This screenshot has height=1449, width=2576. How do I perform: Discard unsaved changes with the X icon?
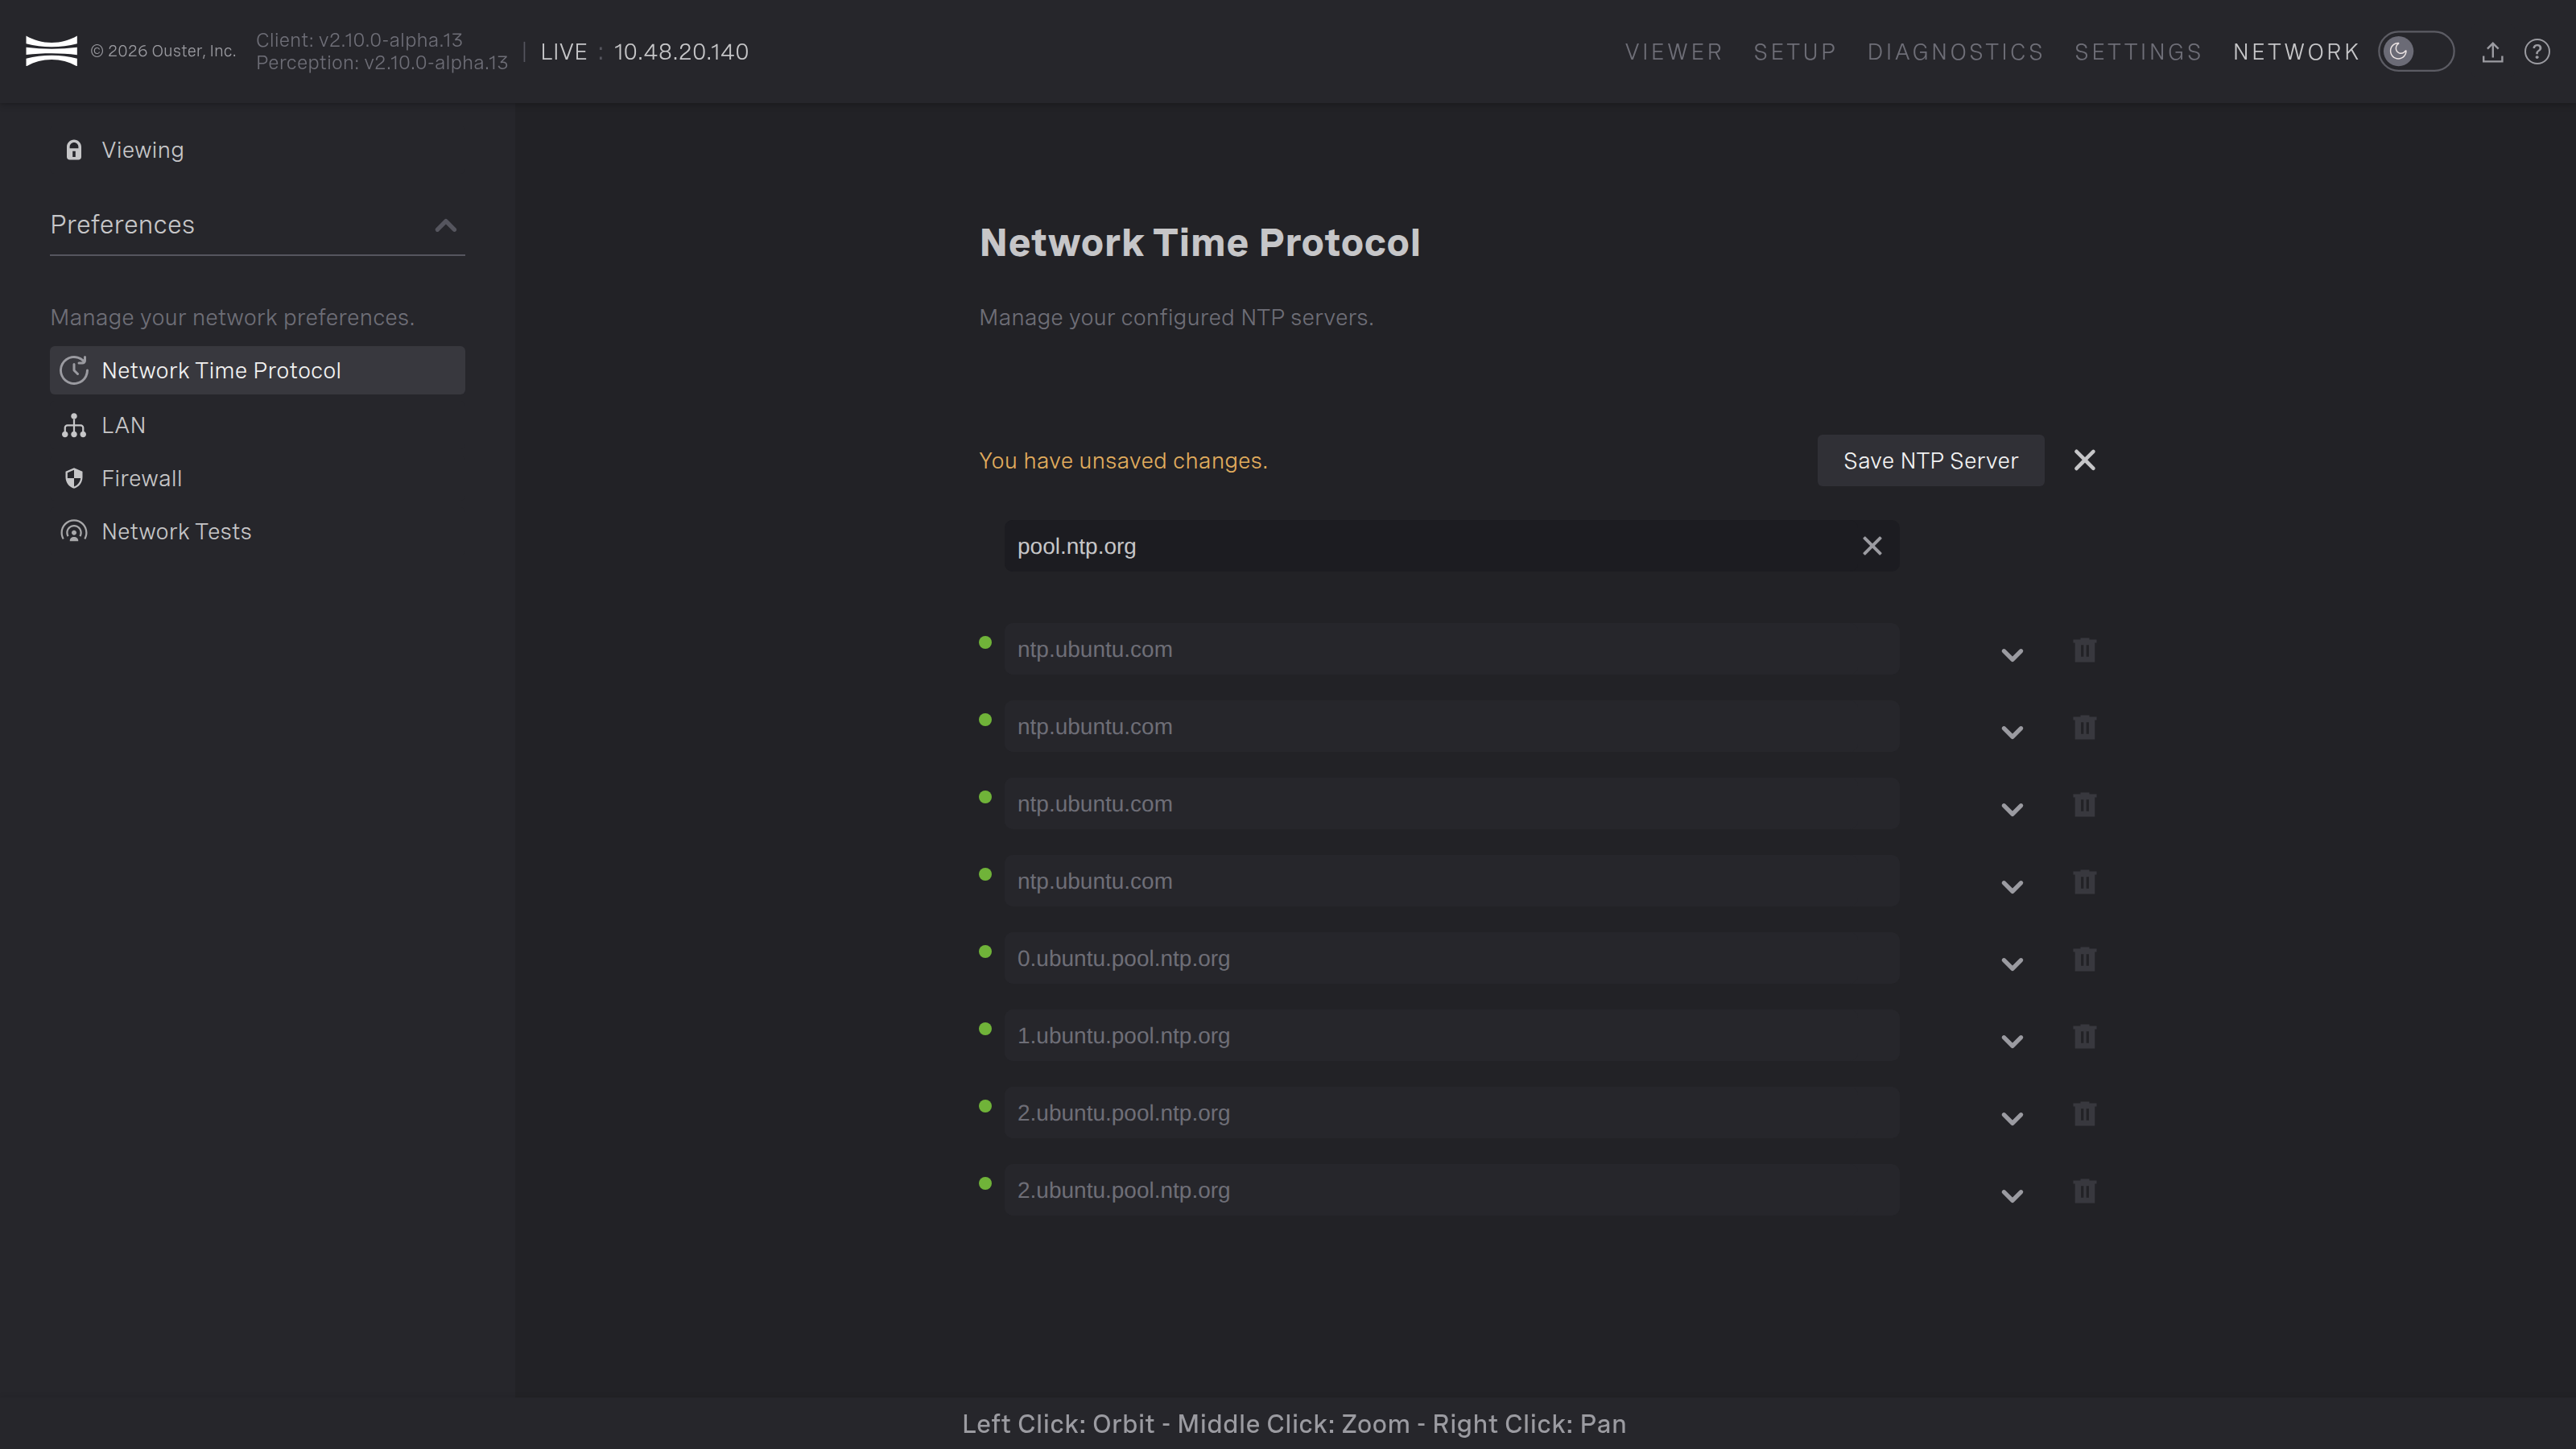[x=2084, y=460]
